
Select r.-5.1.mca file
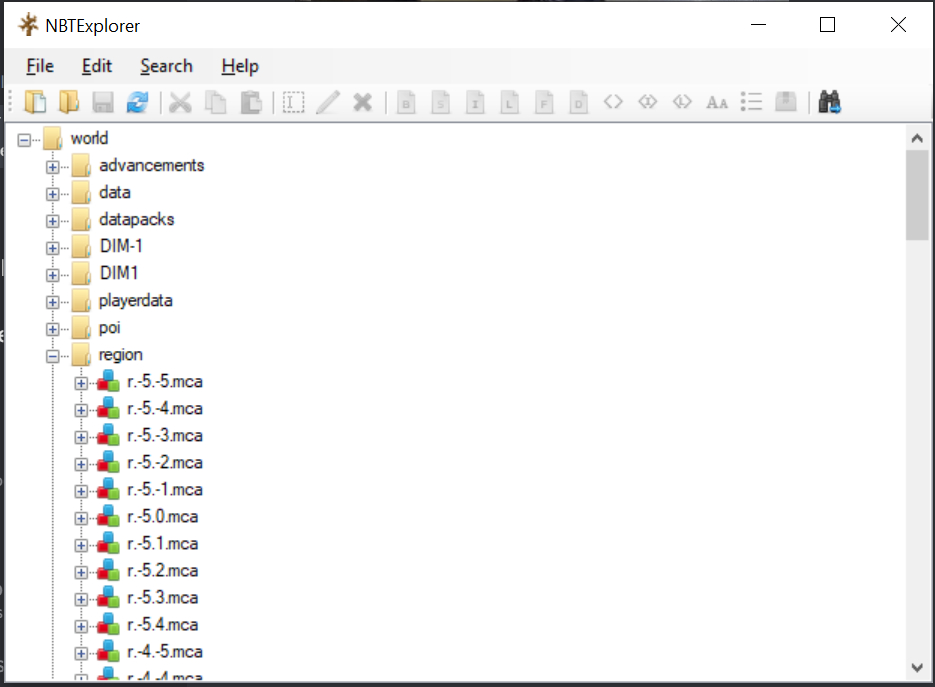(162, 544)
